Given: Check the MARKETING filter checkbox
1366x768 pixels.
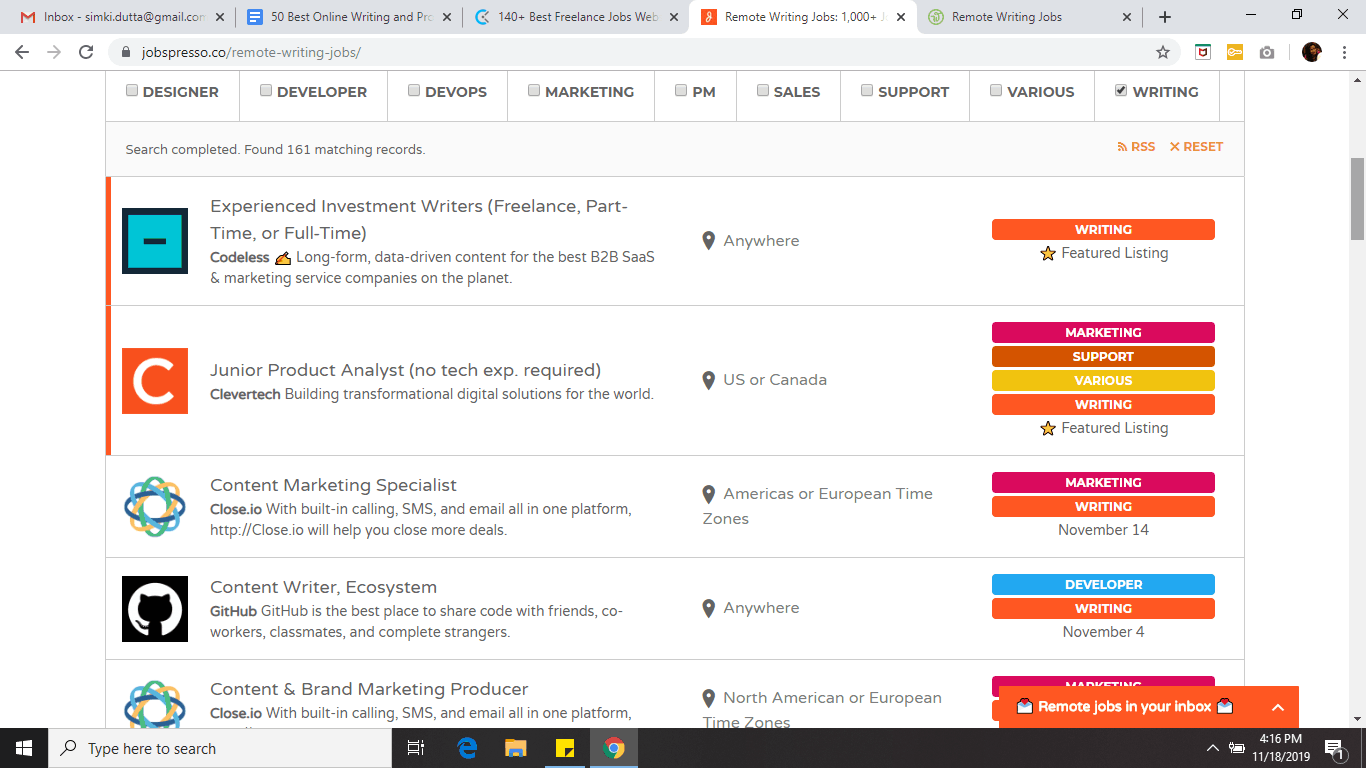Looking at the screenshot, I should pos(534,90).
